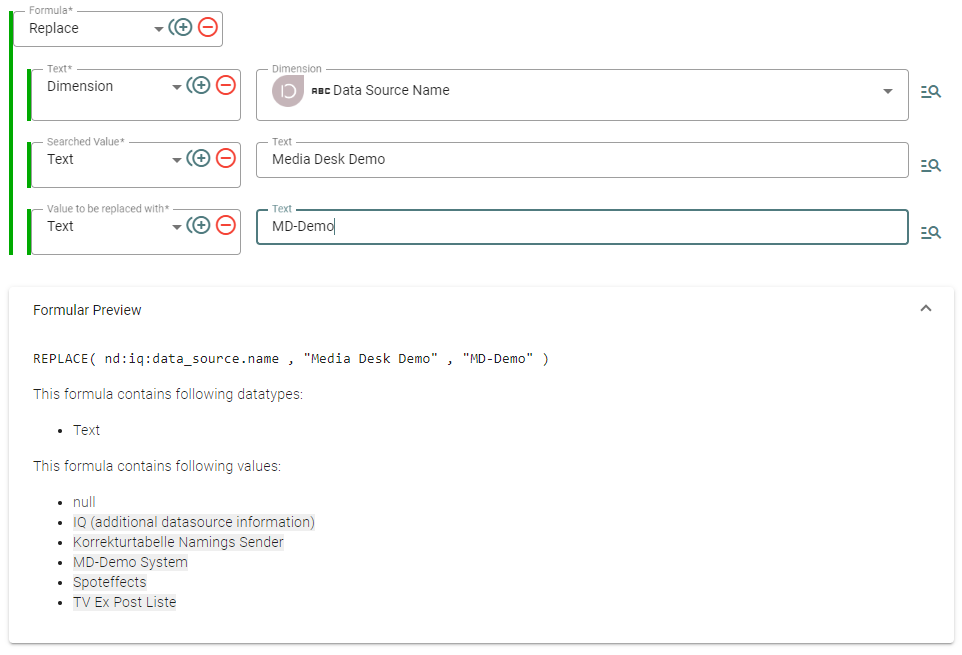Open value search for Data Source Name dimension
The width and height of the screenshot is (962, 655).
pyautogui.click(x=931, y=92)
